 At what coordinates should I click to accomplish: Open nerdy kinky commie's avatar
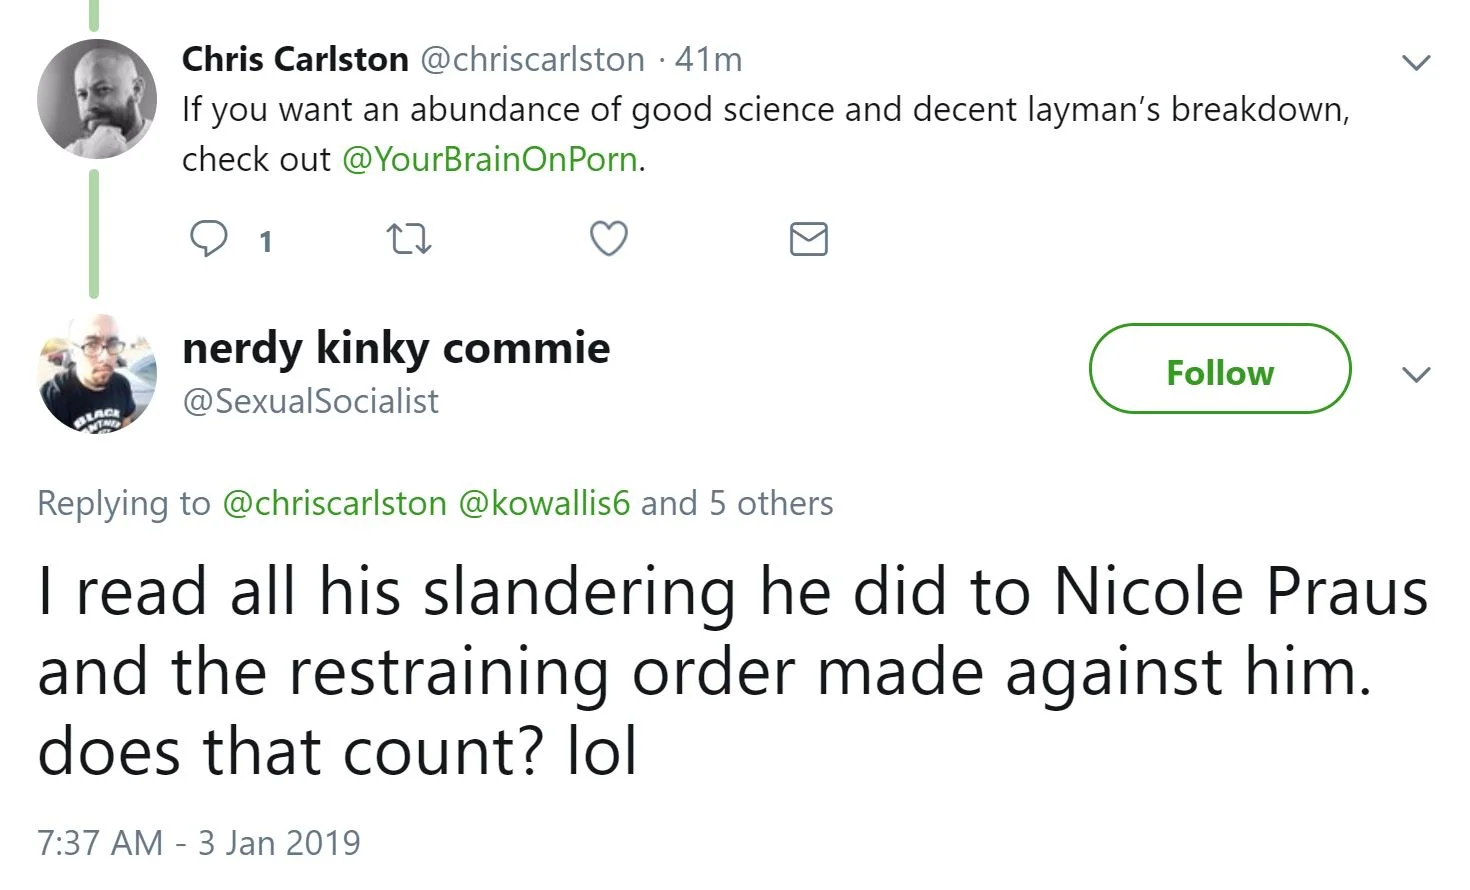(x=96, y=373)
